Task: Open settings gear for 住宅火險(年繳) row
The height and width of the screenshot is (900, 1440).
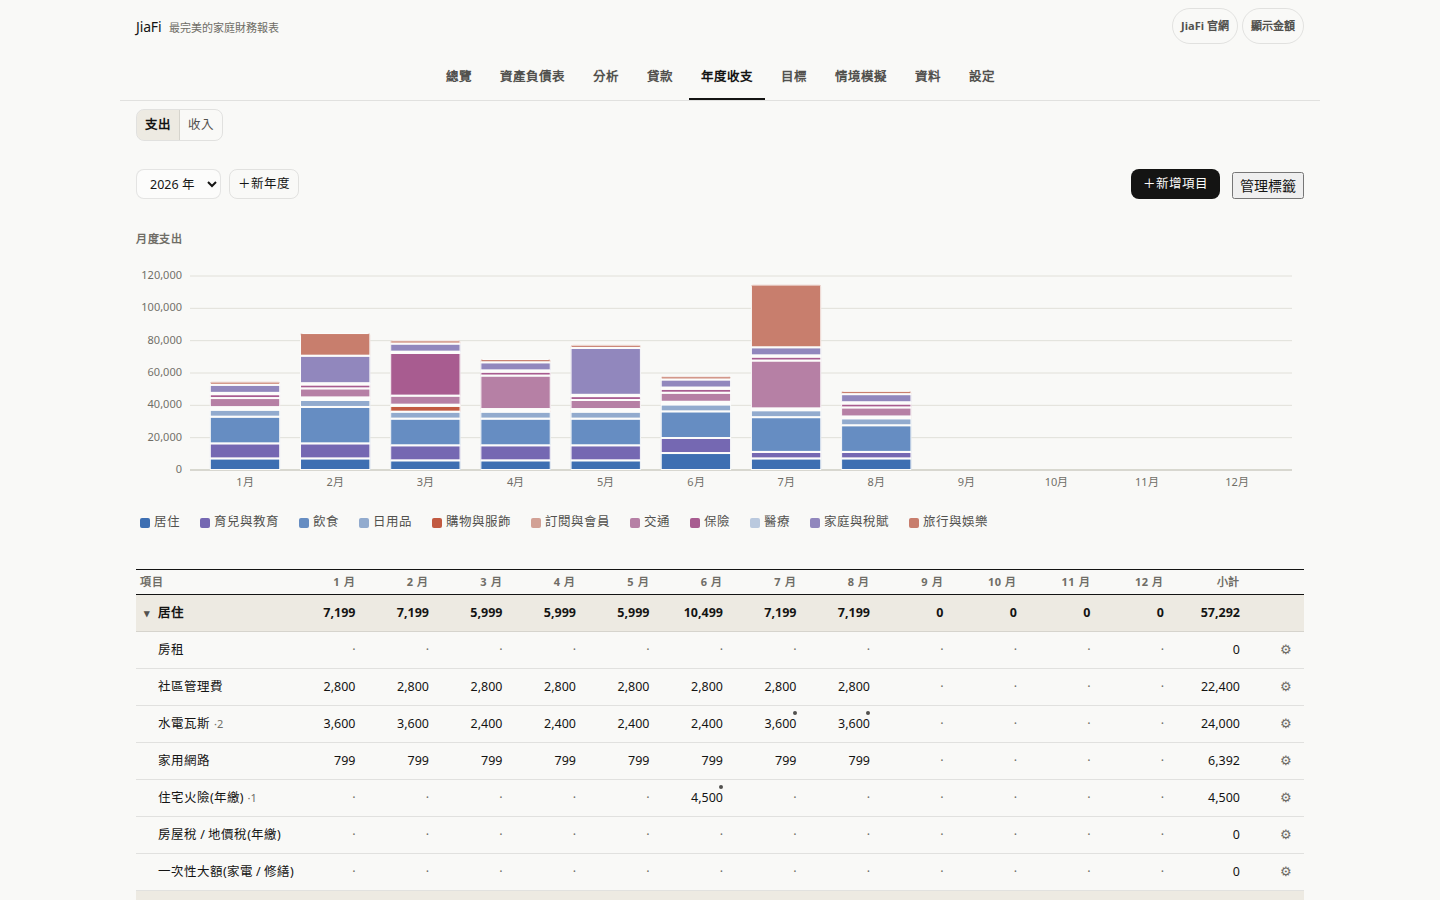Action: [x=1286, y=798]
